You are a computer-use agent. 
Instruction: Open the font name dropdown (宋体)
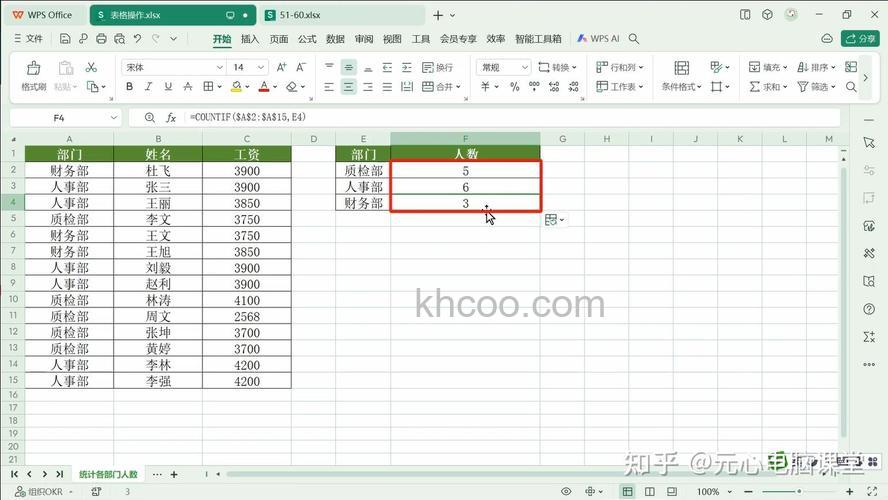pos(220,67)
